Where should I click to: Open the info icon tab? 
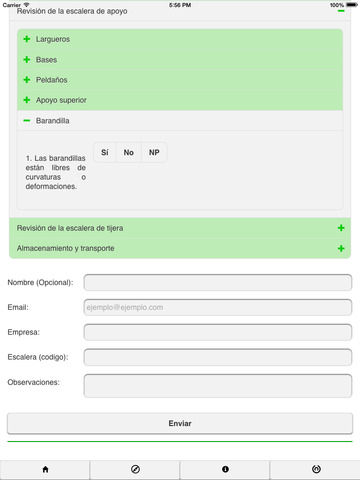(x=225, y=469)
